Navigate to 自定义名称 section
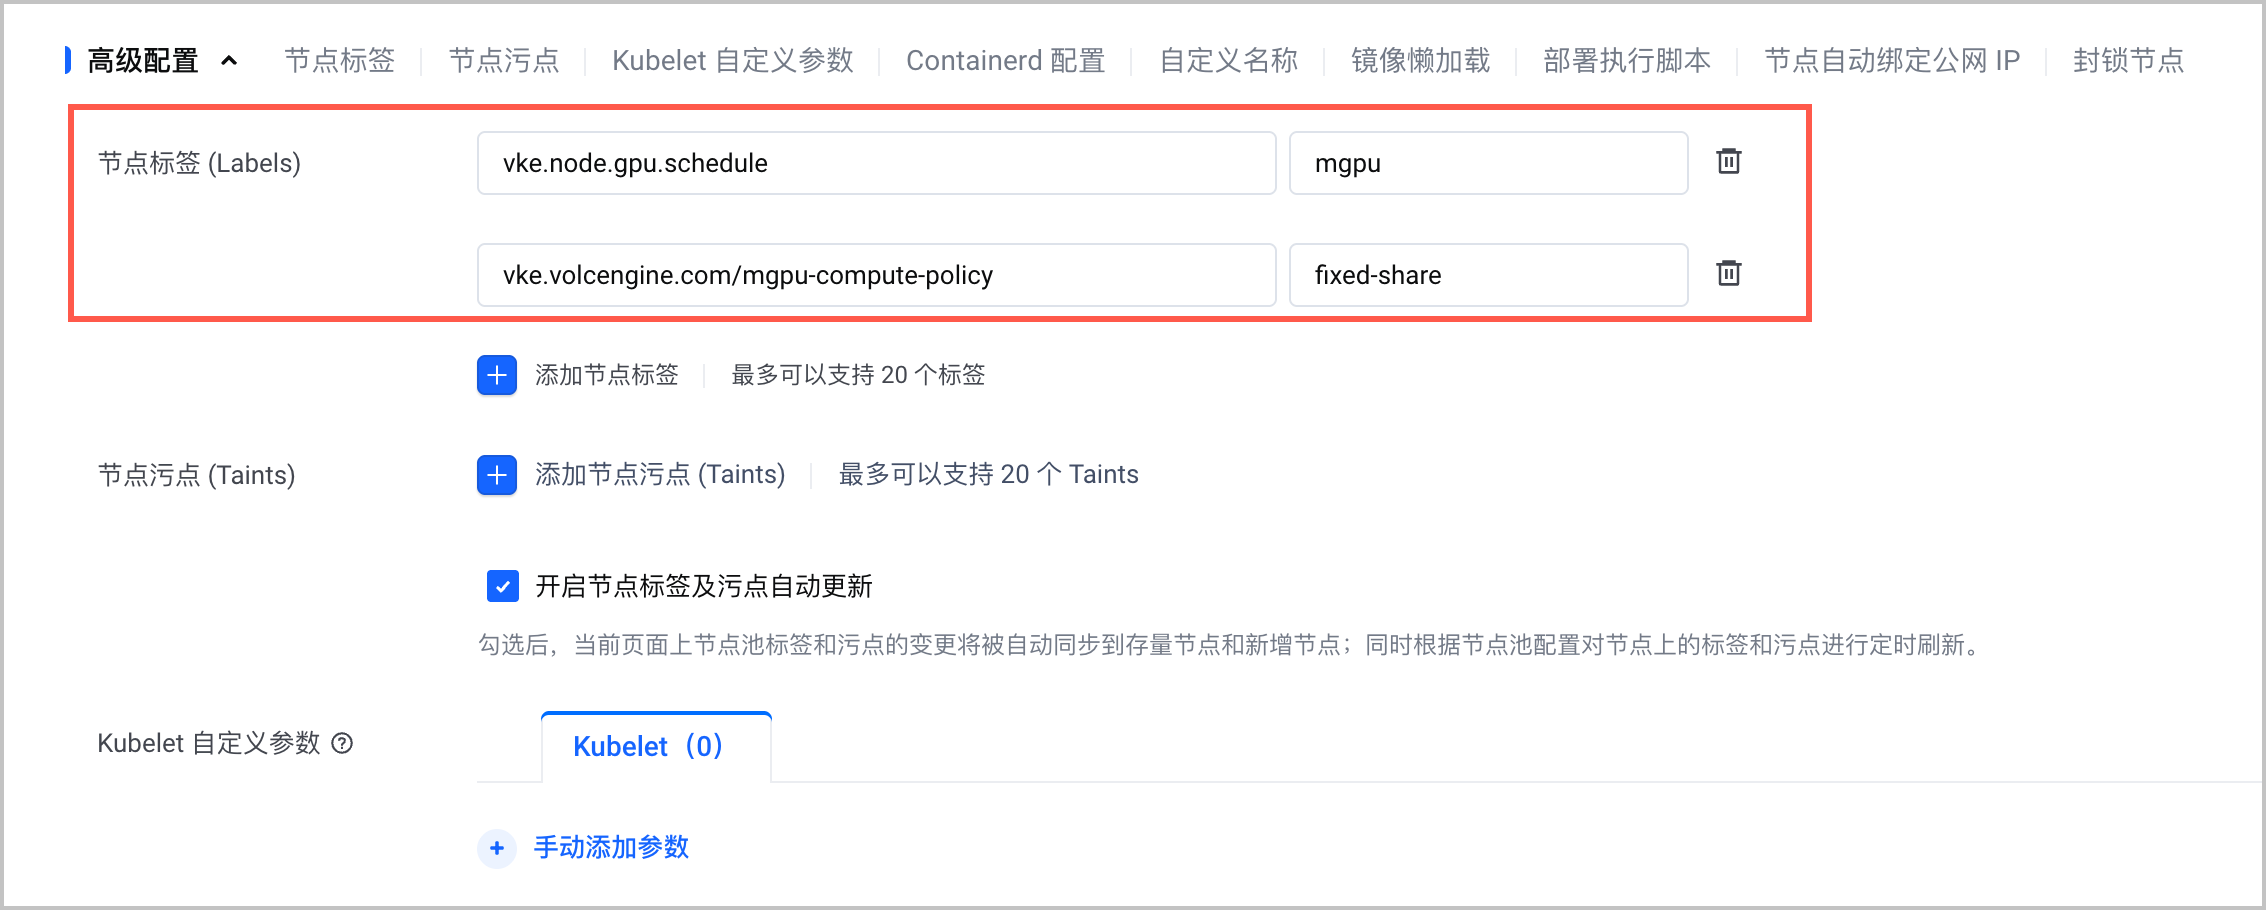Screen dimensions: 2266x910 1228,61
